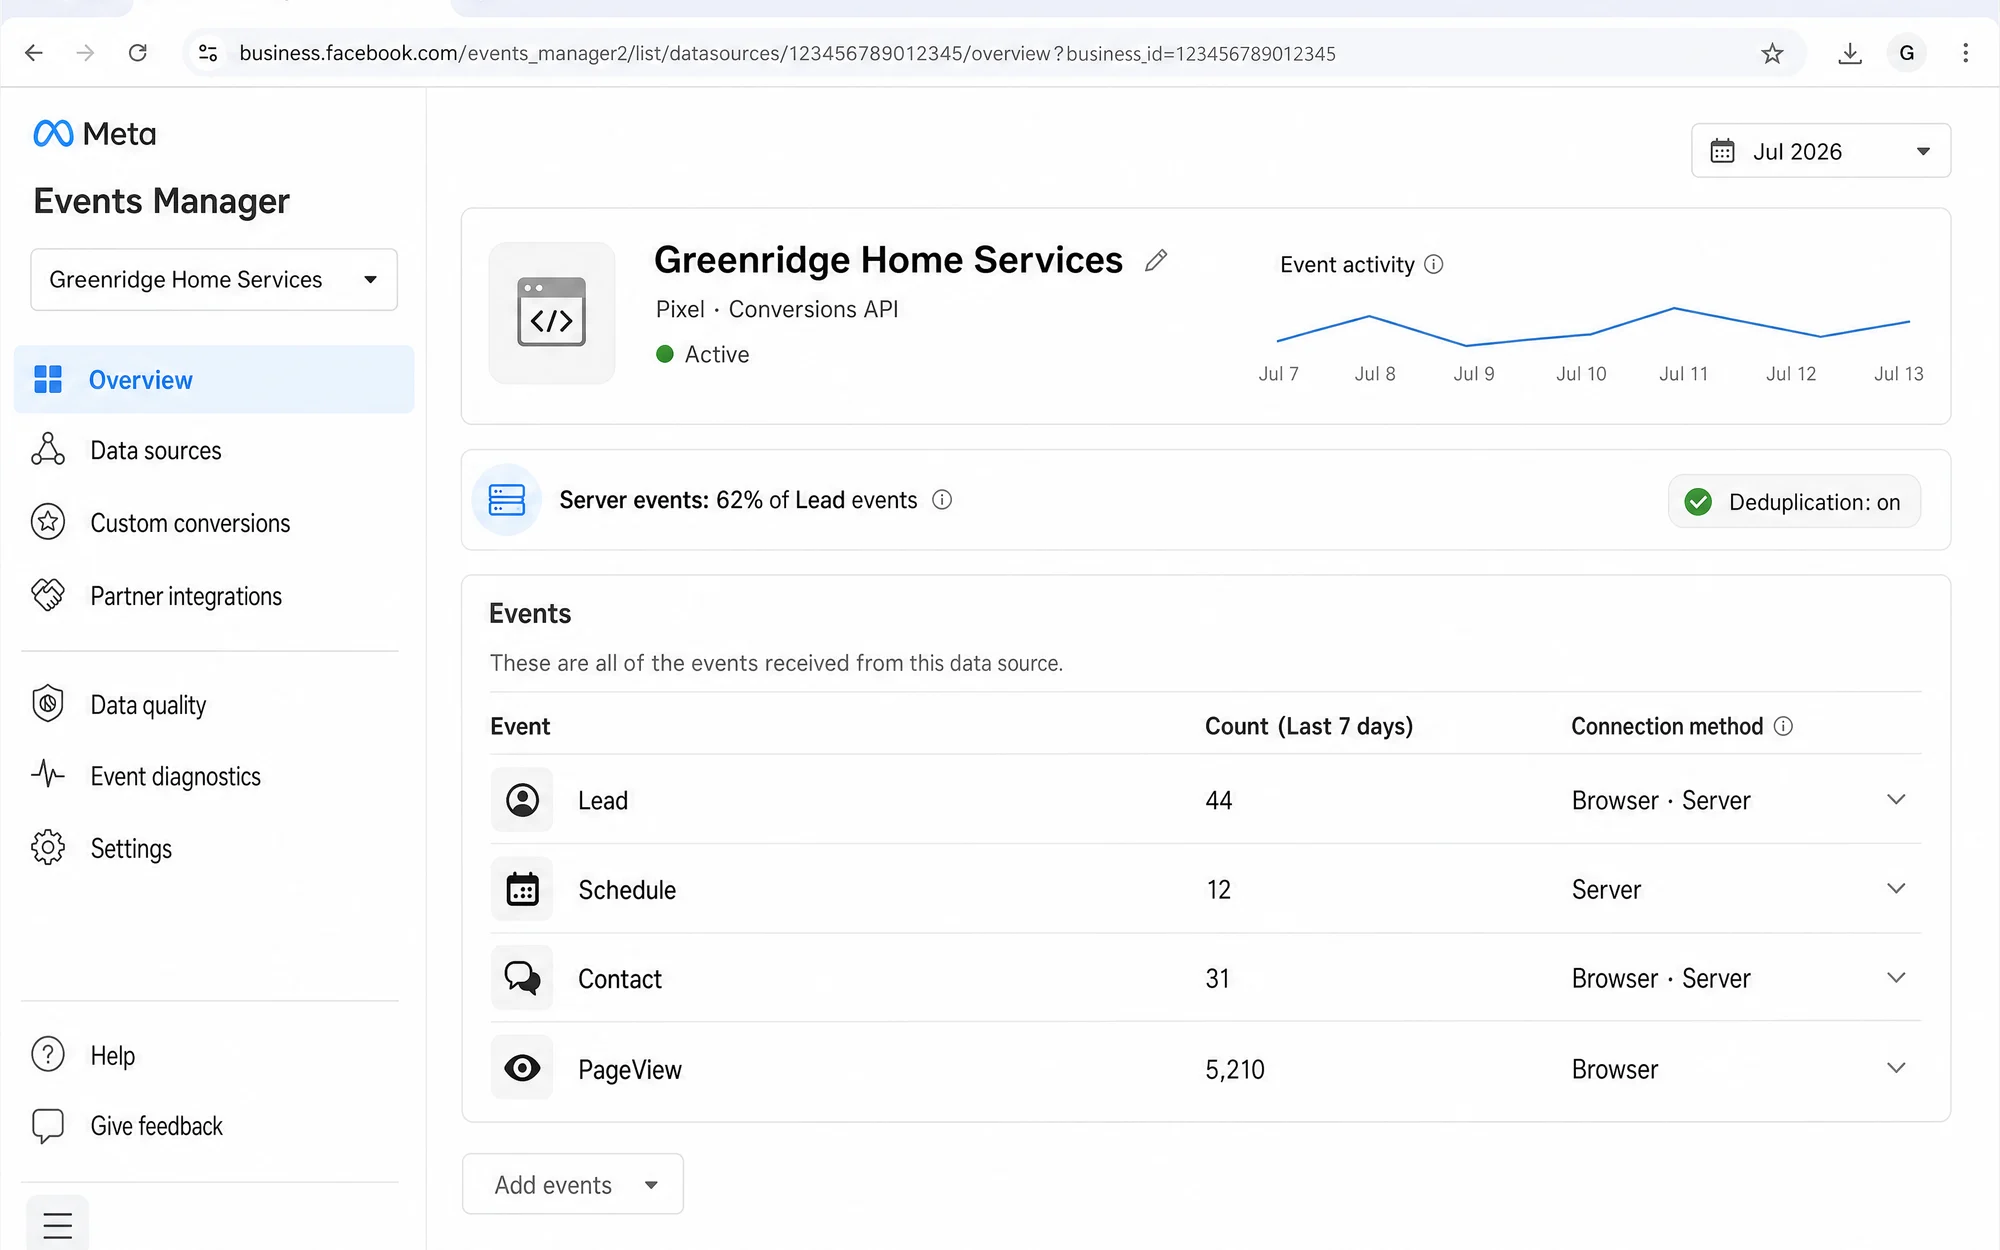Click the Count (Last 7 days) header

pyautogui.click(x=1309, y=727)
